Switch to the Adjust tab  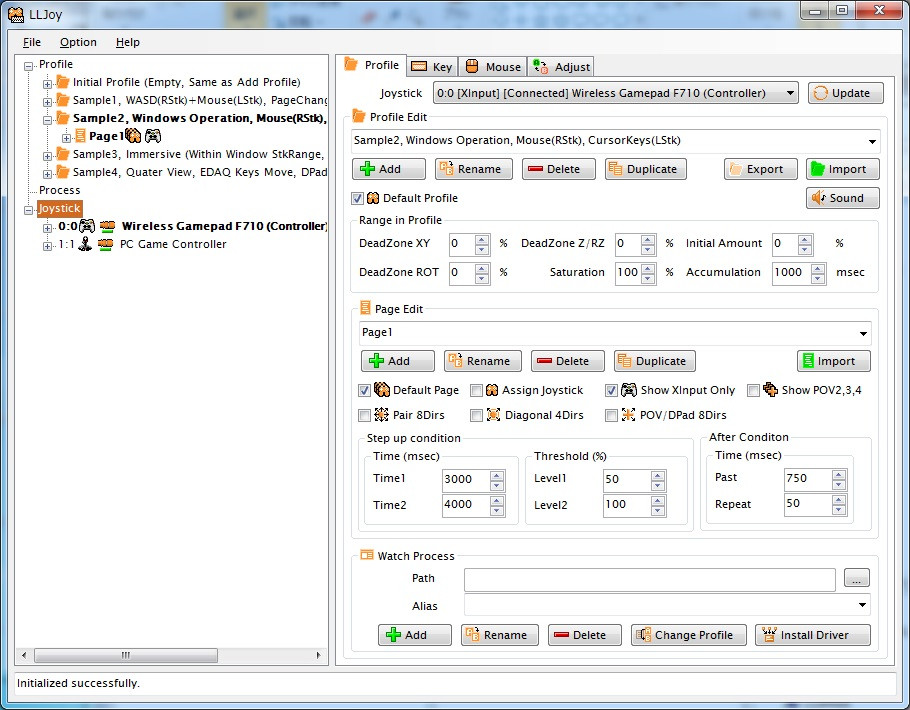[561, 67]
